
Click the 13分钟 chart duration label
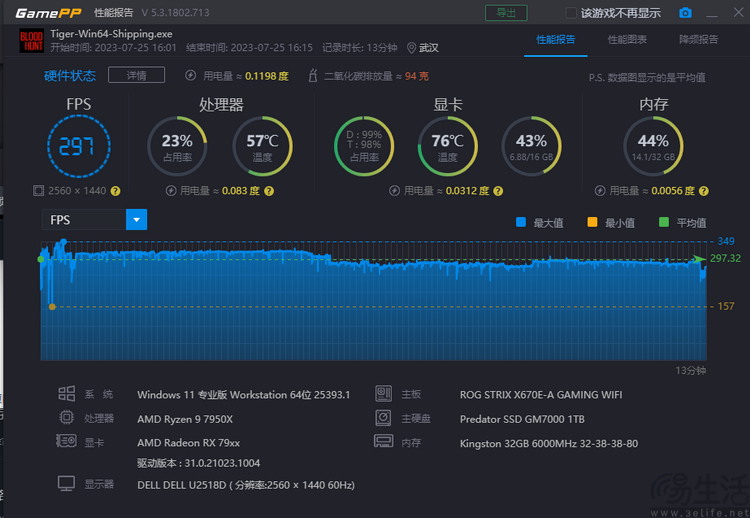(691, 370)
